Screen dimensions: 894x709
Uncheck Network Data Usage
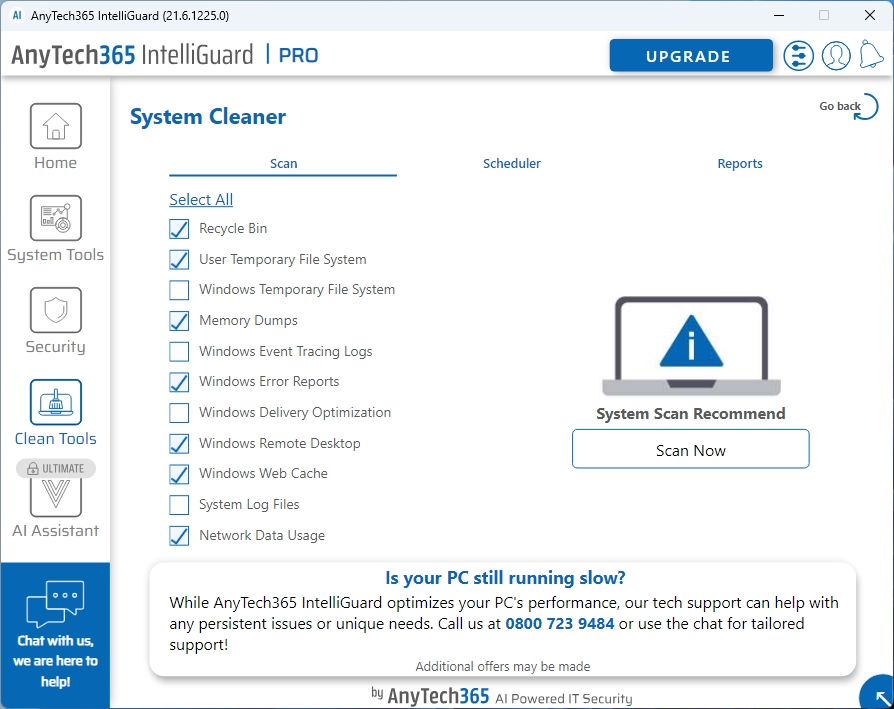coord(179,536)
